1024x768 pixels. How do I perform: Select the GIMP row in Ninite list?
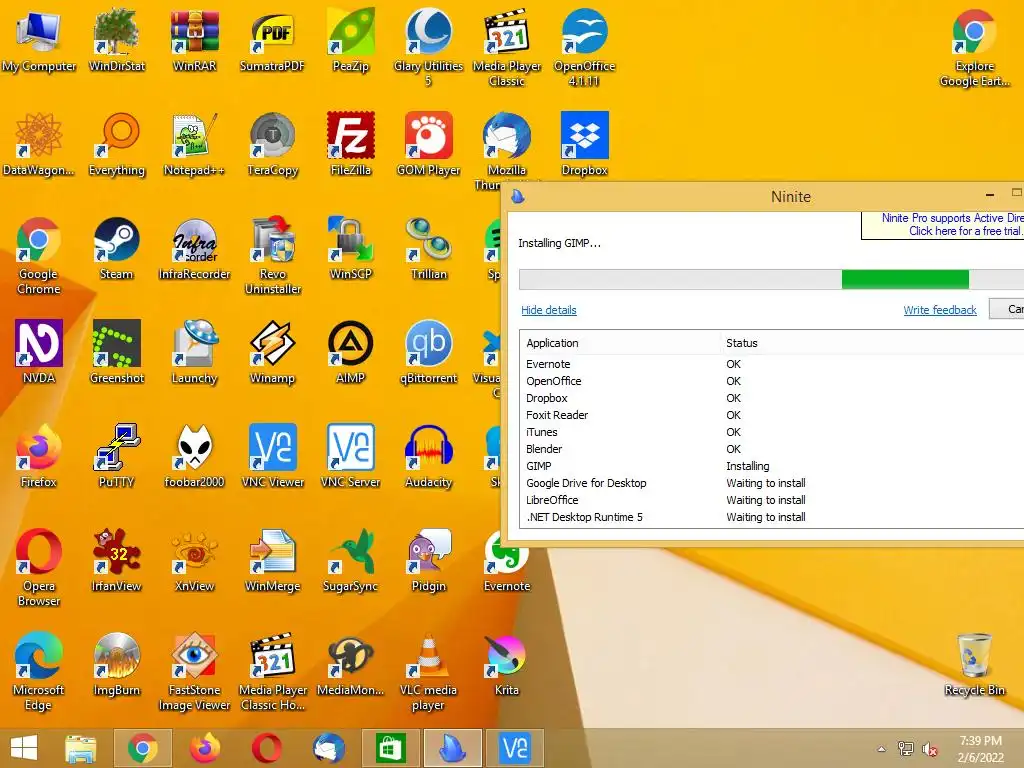772,466
